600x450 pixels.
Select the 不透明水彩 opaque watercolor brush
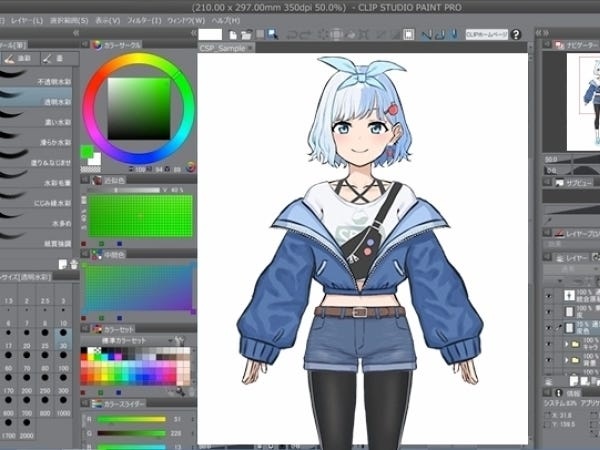pyautogui.click(x=38, y=81)
